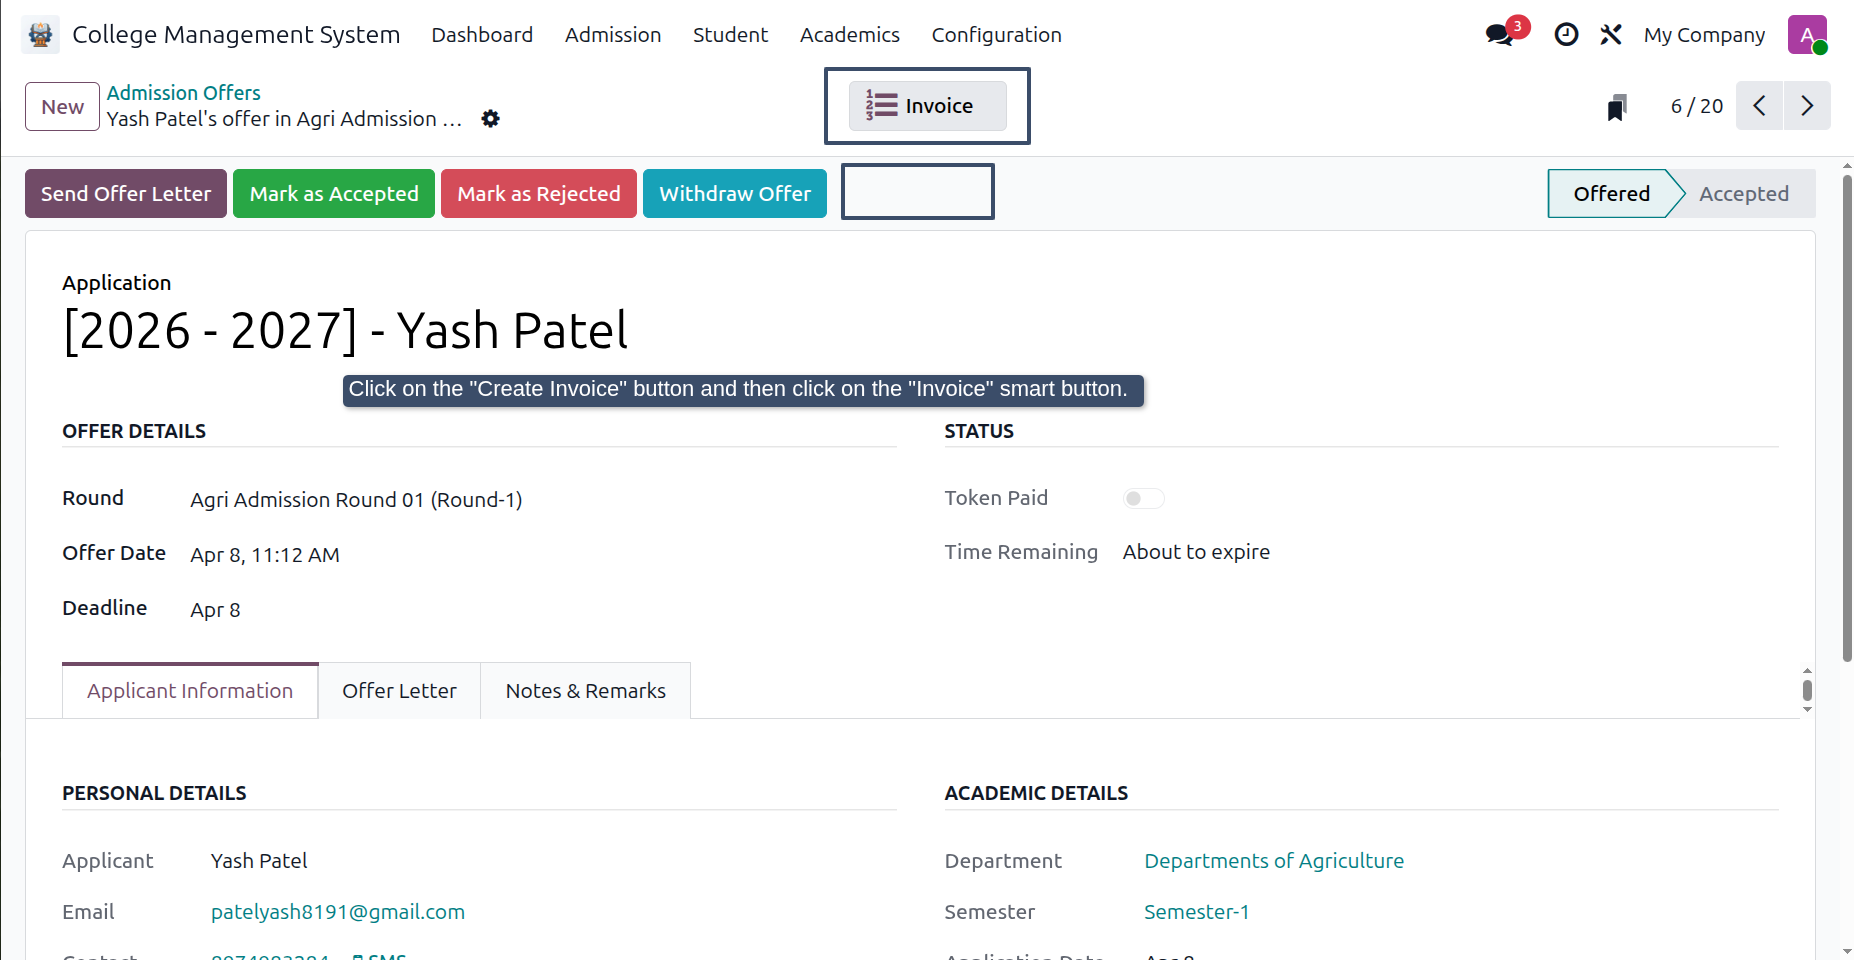Switch to the Applicant Information tab
The image size is (1854, 960).
coord(190,691)
